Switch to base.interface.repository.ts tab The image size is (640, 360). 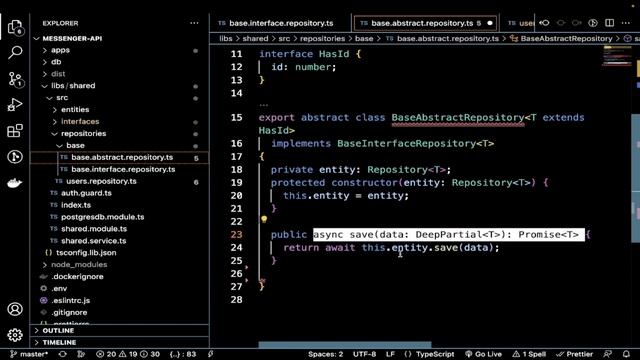(x=281, y=23)
